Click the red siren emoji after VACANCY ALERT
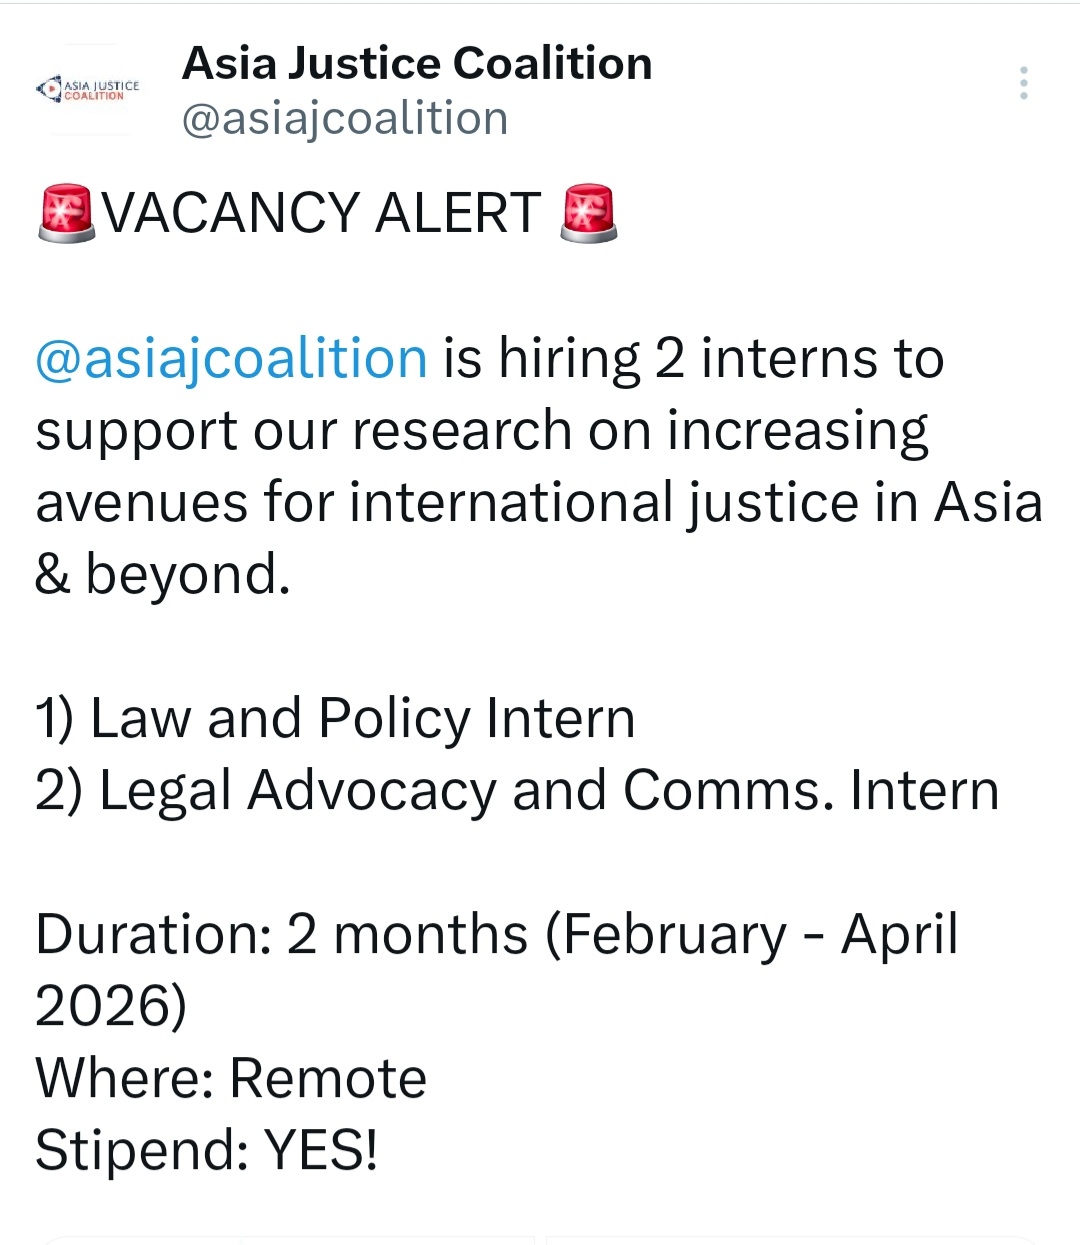 click(588, 213)
